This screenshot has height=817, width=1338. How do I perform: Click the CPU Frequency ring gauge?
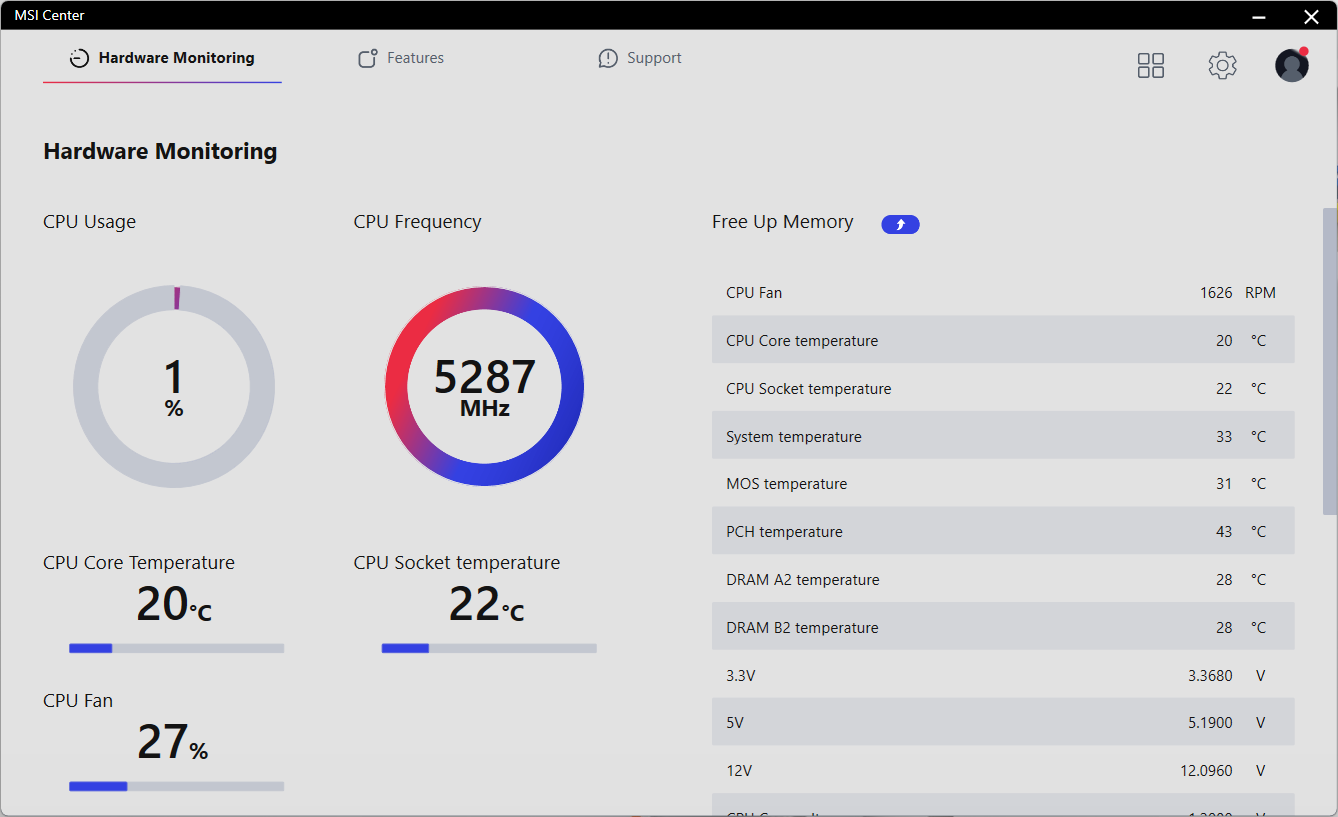[485, 386]
